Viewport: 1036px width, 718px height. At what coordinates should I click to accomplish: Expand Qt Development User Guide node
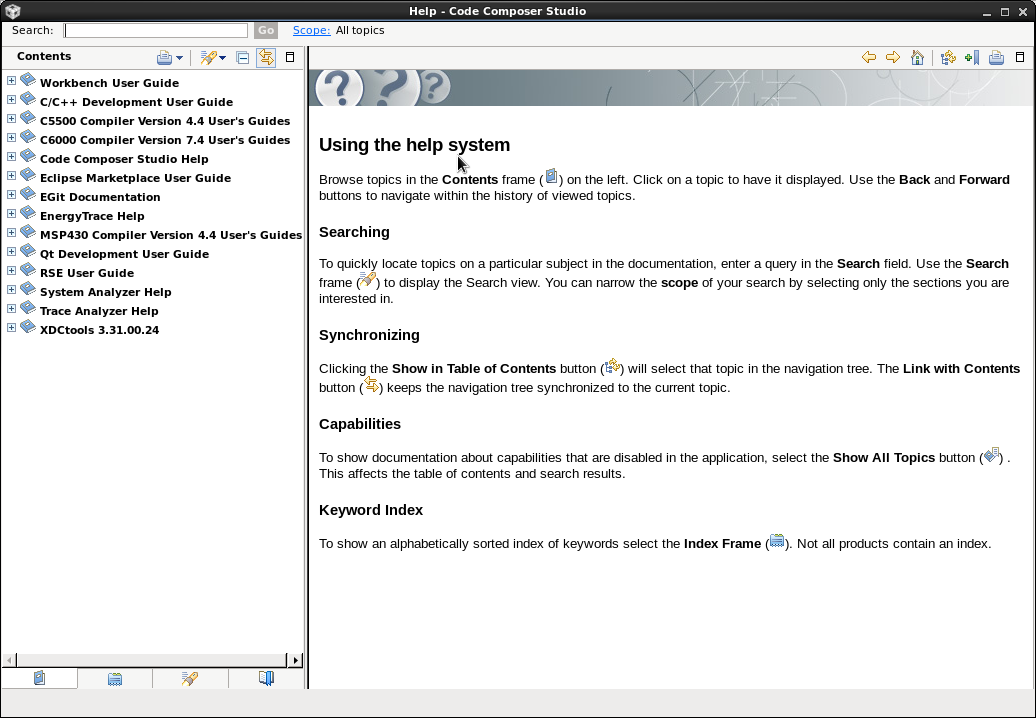(x=11, y=252)
